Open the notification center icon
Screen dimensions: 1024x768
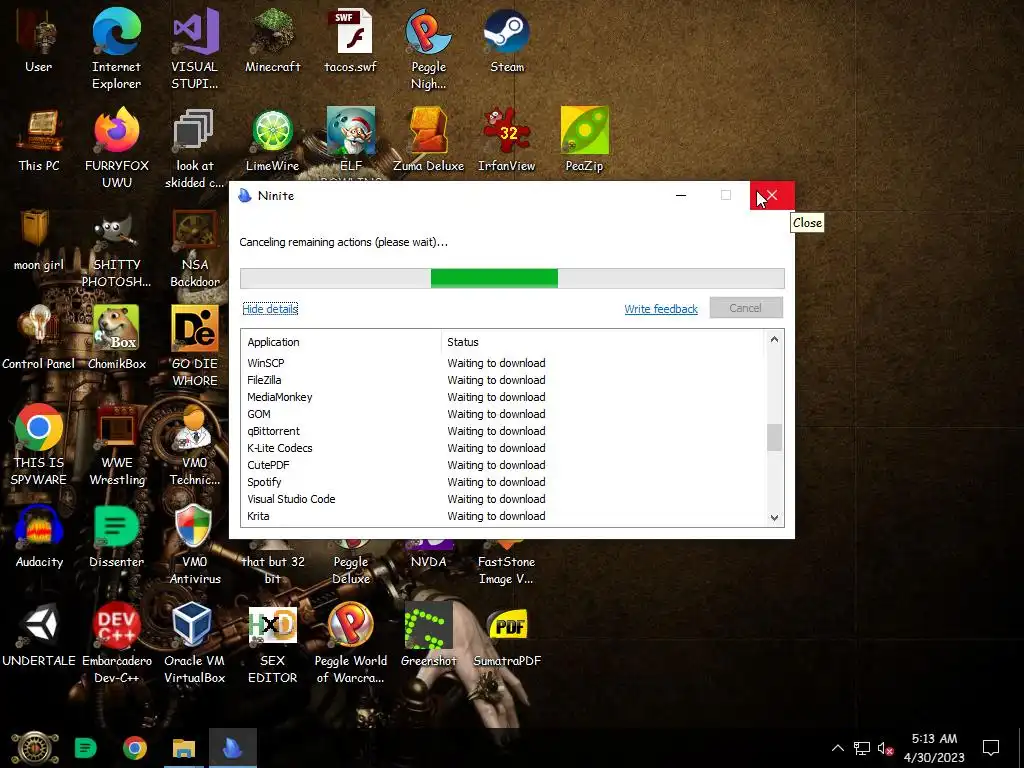[991, 748]
